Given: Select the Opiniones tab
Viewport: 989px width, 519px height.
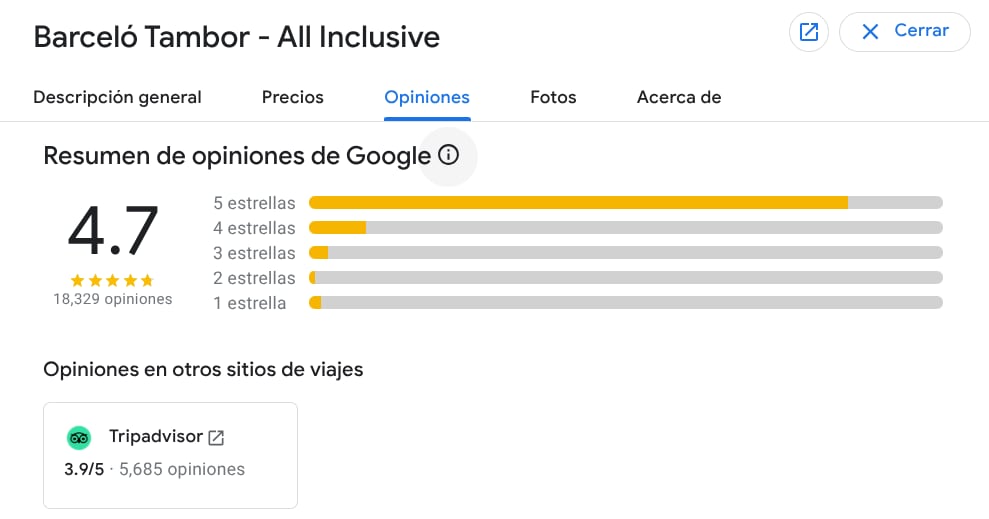Looking at the screenshot, I should point(427,97).
